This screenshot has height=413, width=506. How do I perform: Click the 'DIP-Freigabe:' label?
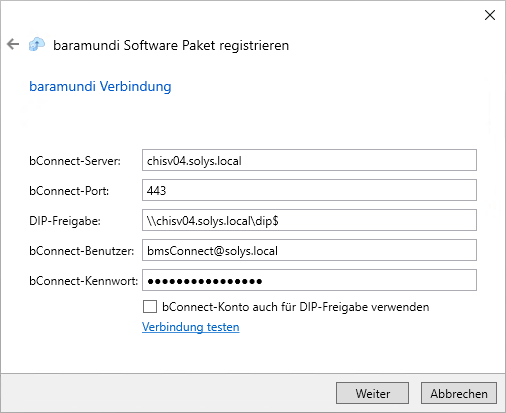tap(65, 221)
